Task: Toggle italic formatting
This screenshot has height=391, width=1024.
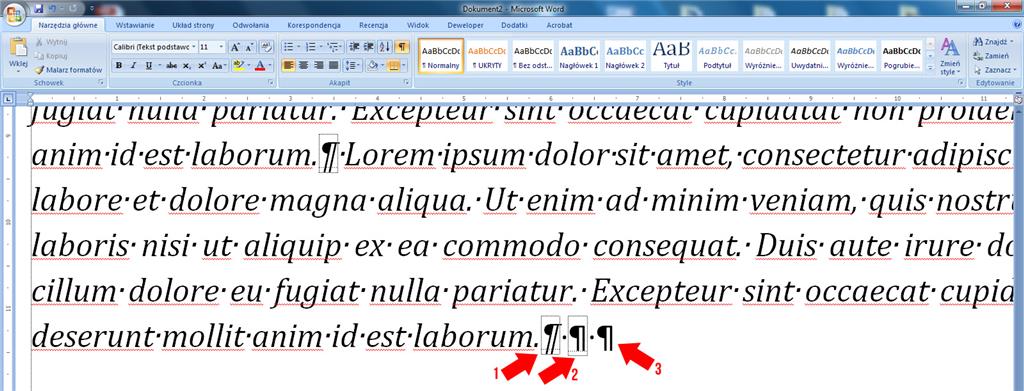Action: [134, 66]
